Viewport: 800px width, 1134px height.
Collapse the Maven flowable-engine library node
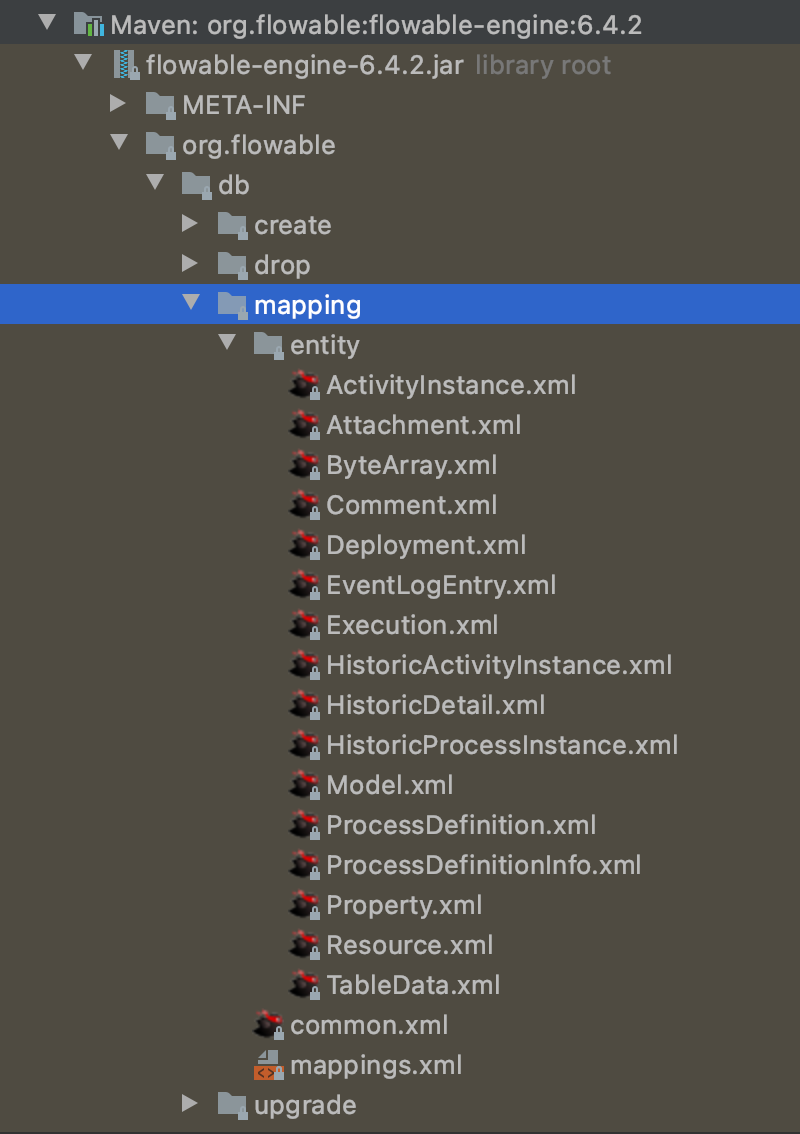pyautogui.click(x=47, y=22)
